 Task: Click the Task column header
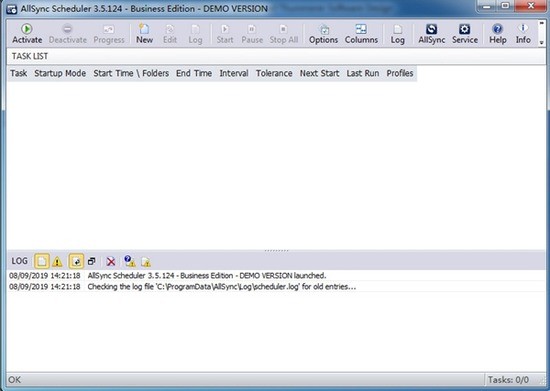click(19, 73)
